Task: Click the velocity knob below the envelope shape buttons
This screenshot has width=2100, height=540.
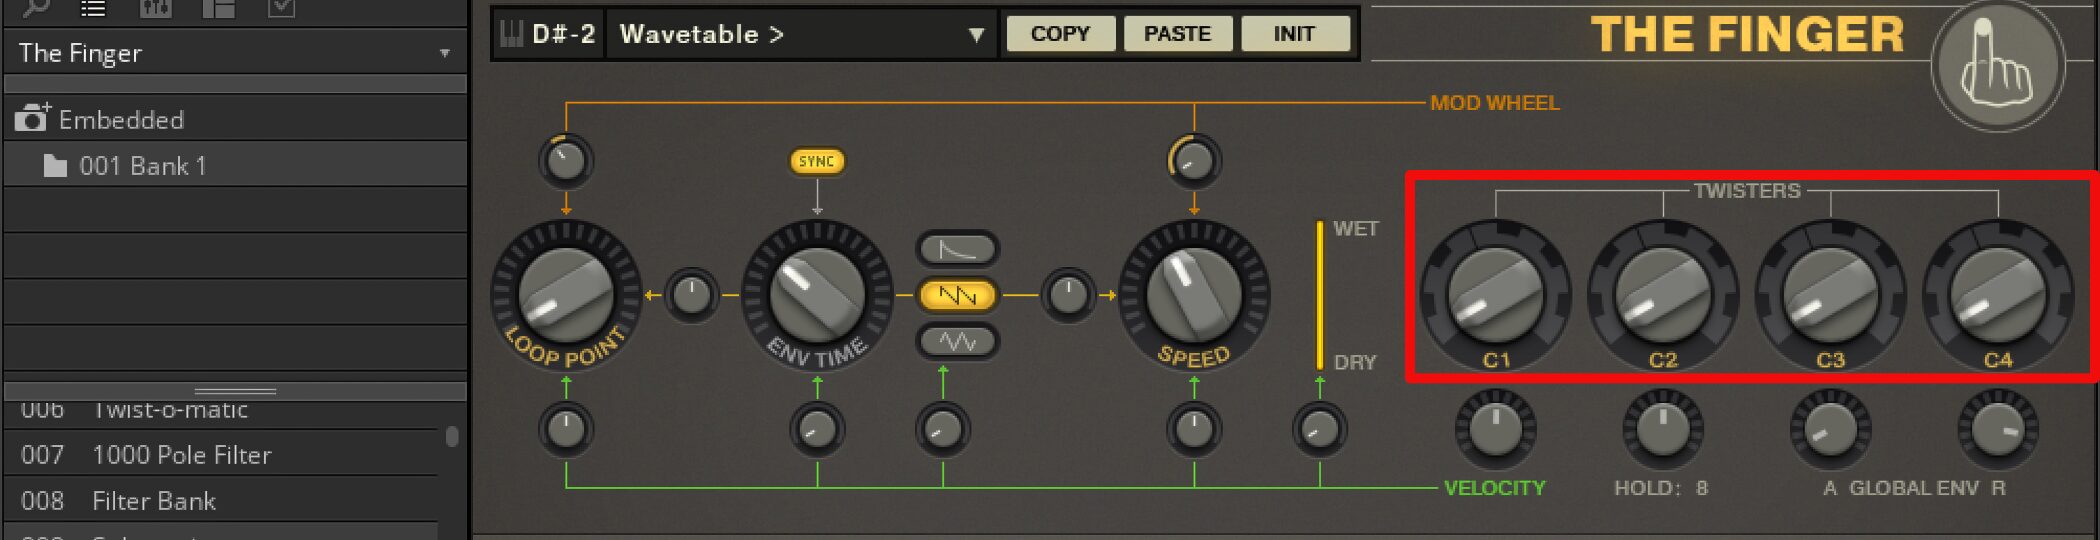Action: click(x=943, y=429)
